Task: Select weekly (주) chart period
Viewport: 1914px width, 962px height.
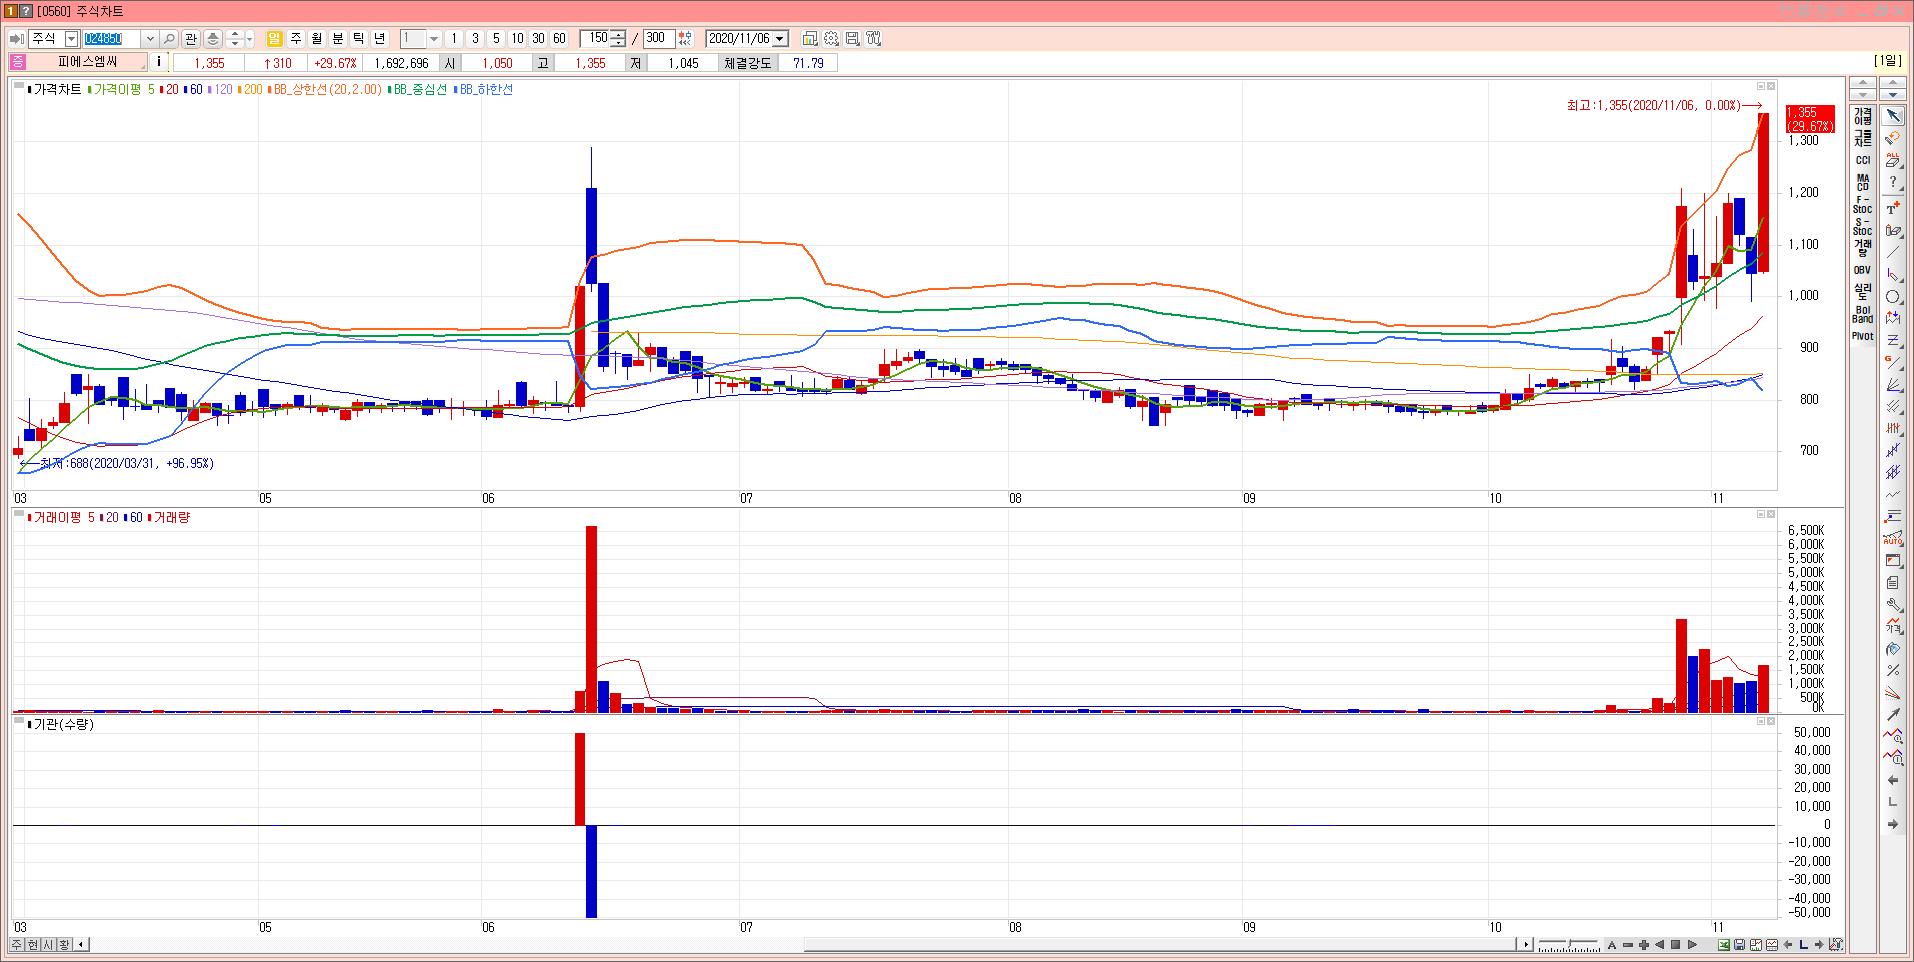Action: 295,38
